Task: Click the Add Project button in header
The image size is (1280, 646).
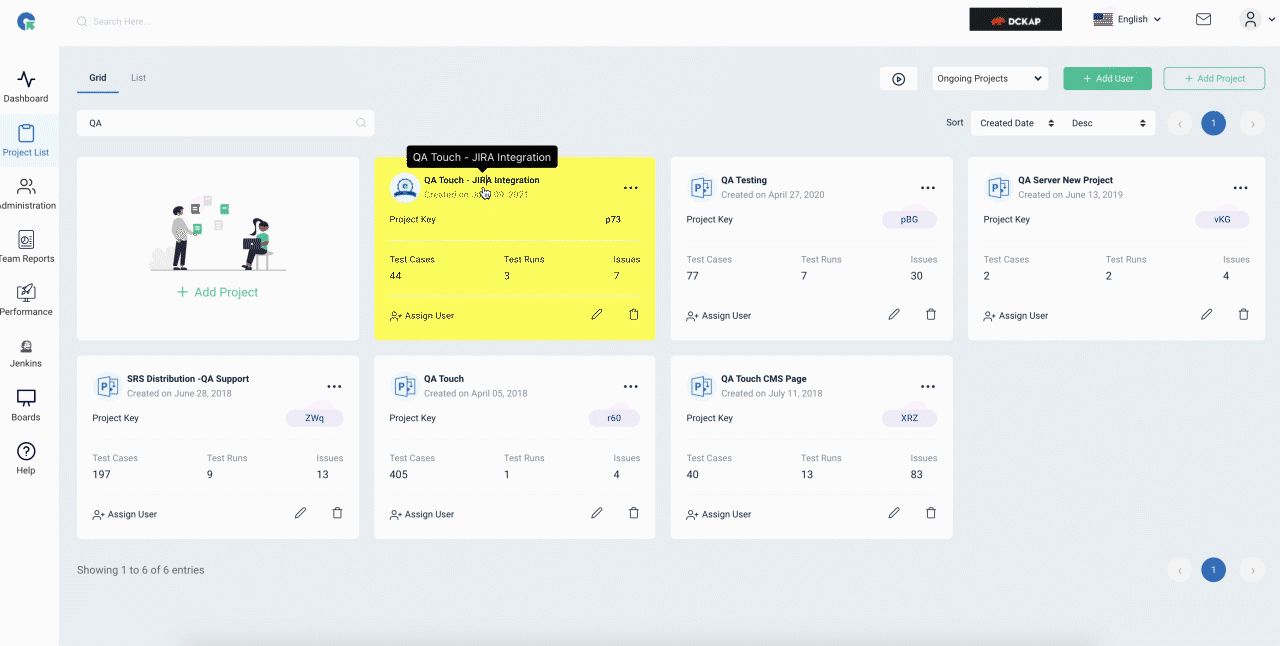Action: pos(1214,78)
